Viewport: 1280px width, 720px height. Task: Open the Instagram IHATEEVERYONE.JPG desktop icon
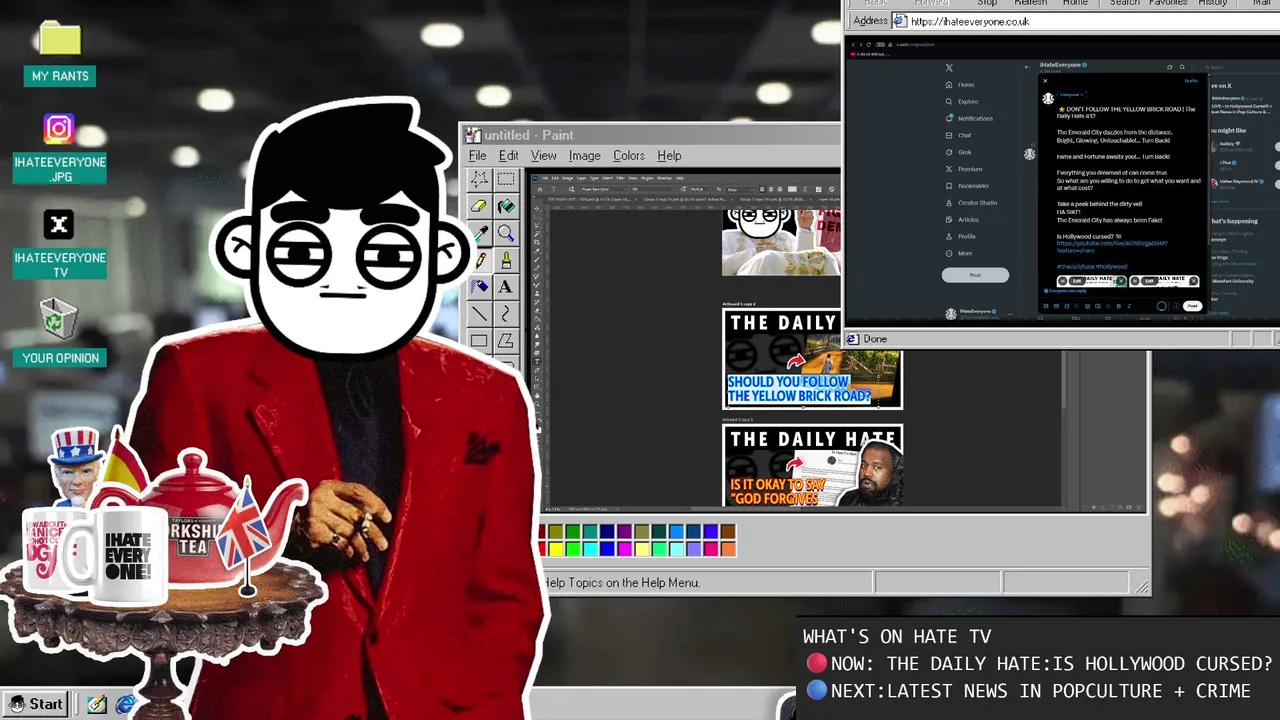pyautogui.click(x=59, y=148)
